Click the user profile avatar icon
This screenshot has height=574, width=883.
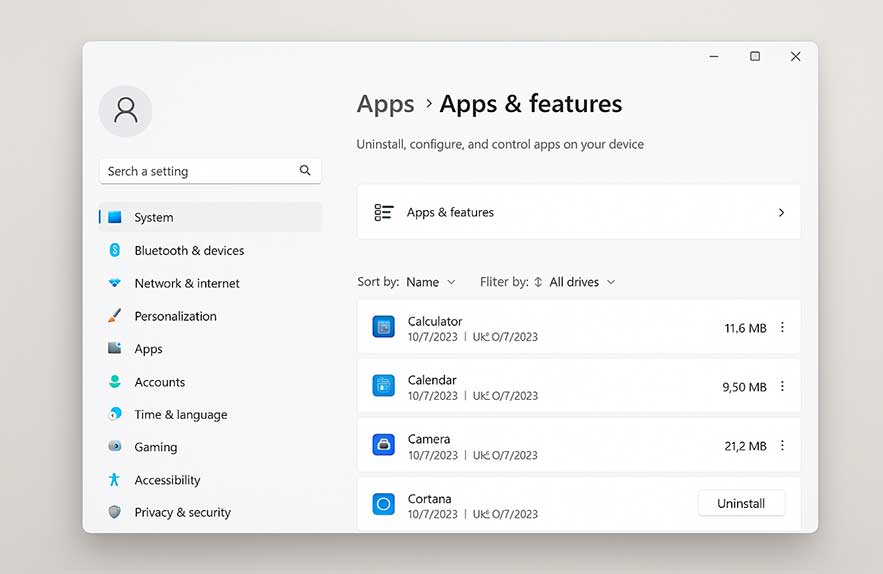[126, 110]
